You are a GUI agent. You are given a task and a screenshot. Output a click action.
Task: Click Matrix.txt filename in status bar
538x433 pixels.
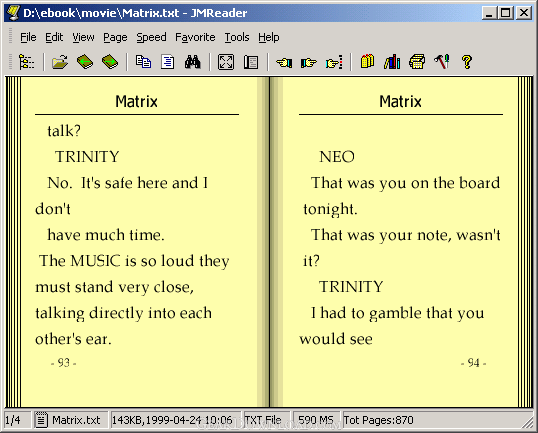click(x=76, y=420)
